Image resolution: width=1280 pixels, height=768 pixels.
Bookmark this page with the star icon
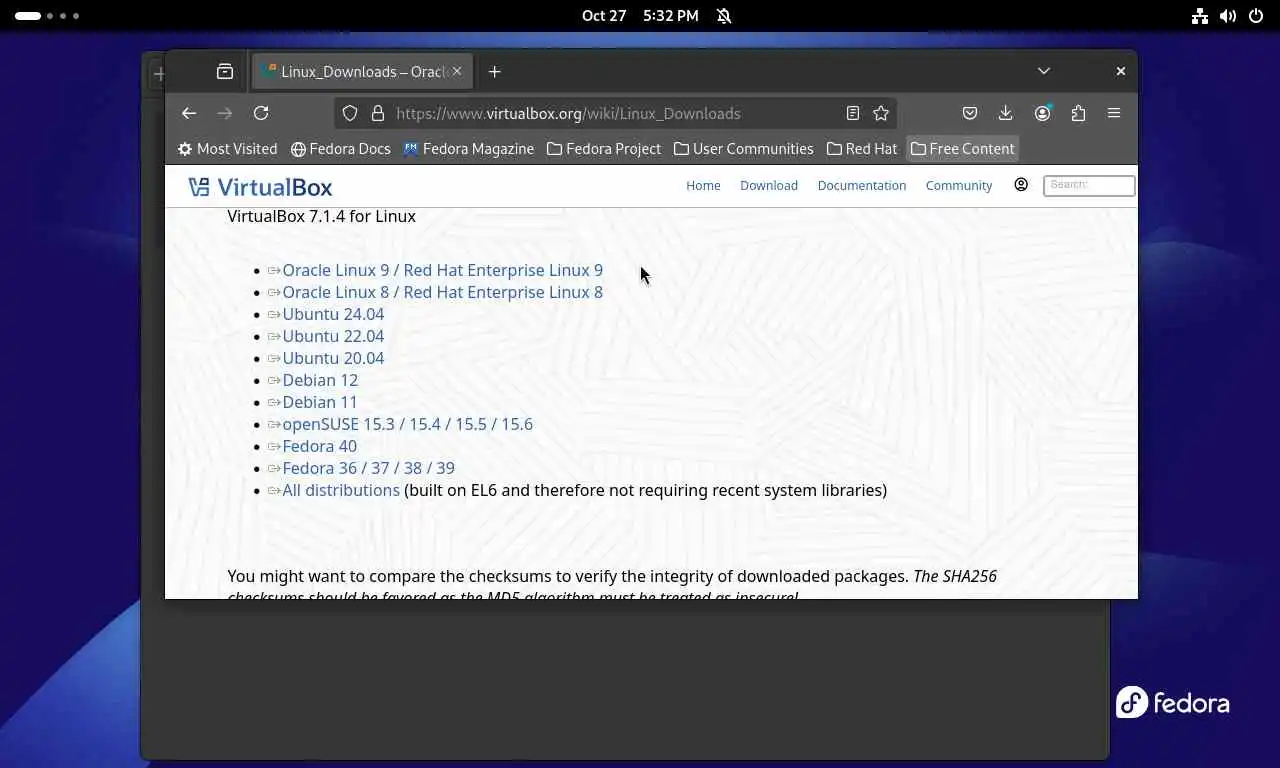click(881, 113)
